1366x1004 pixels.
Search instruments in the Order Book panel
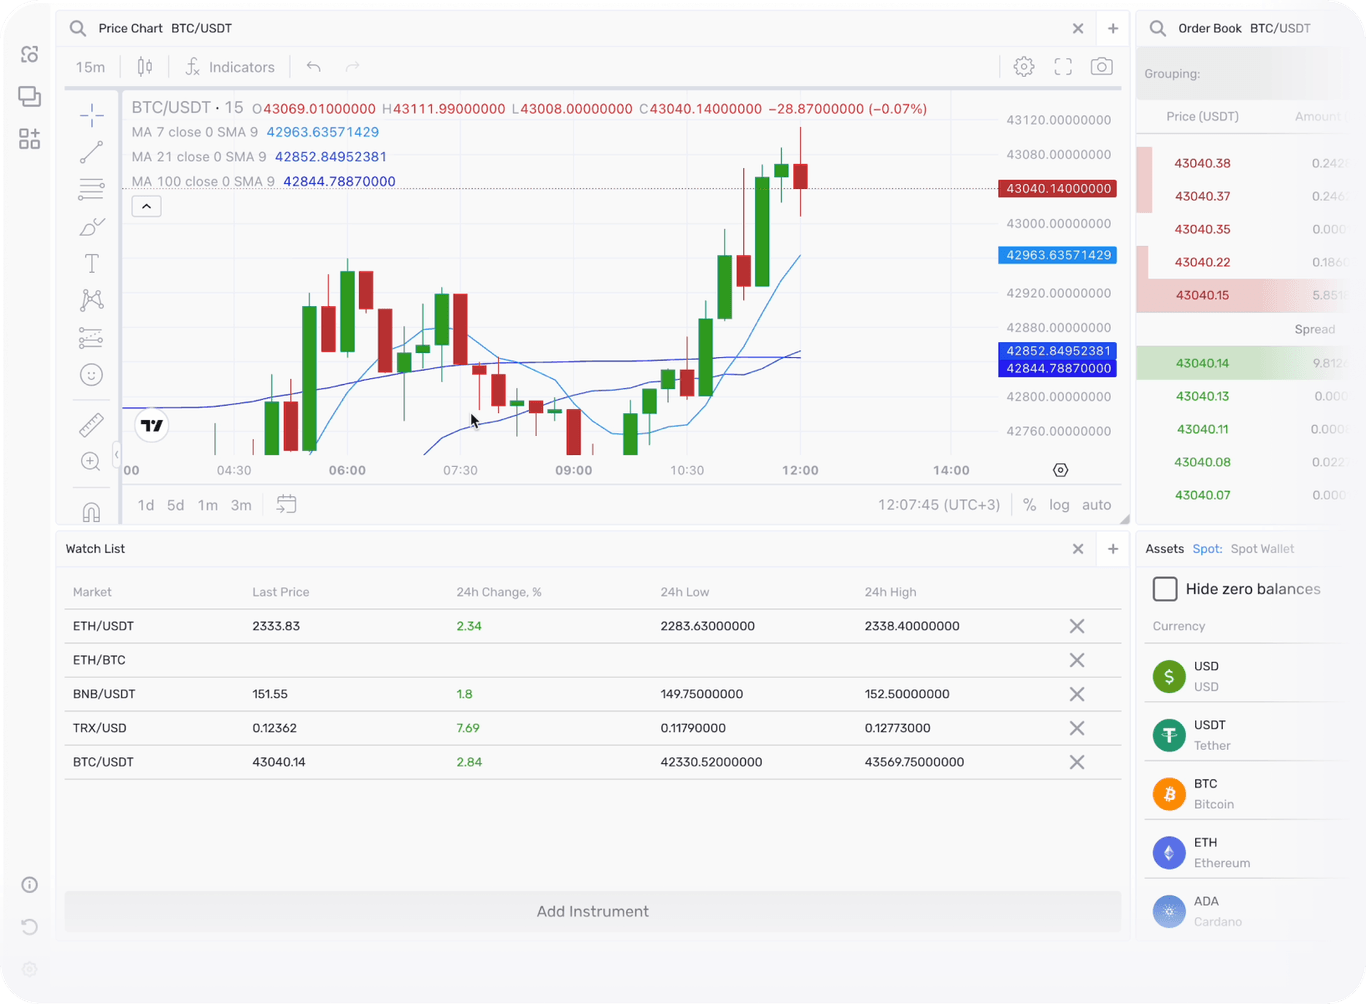point(1158,28)
